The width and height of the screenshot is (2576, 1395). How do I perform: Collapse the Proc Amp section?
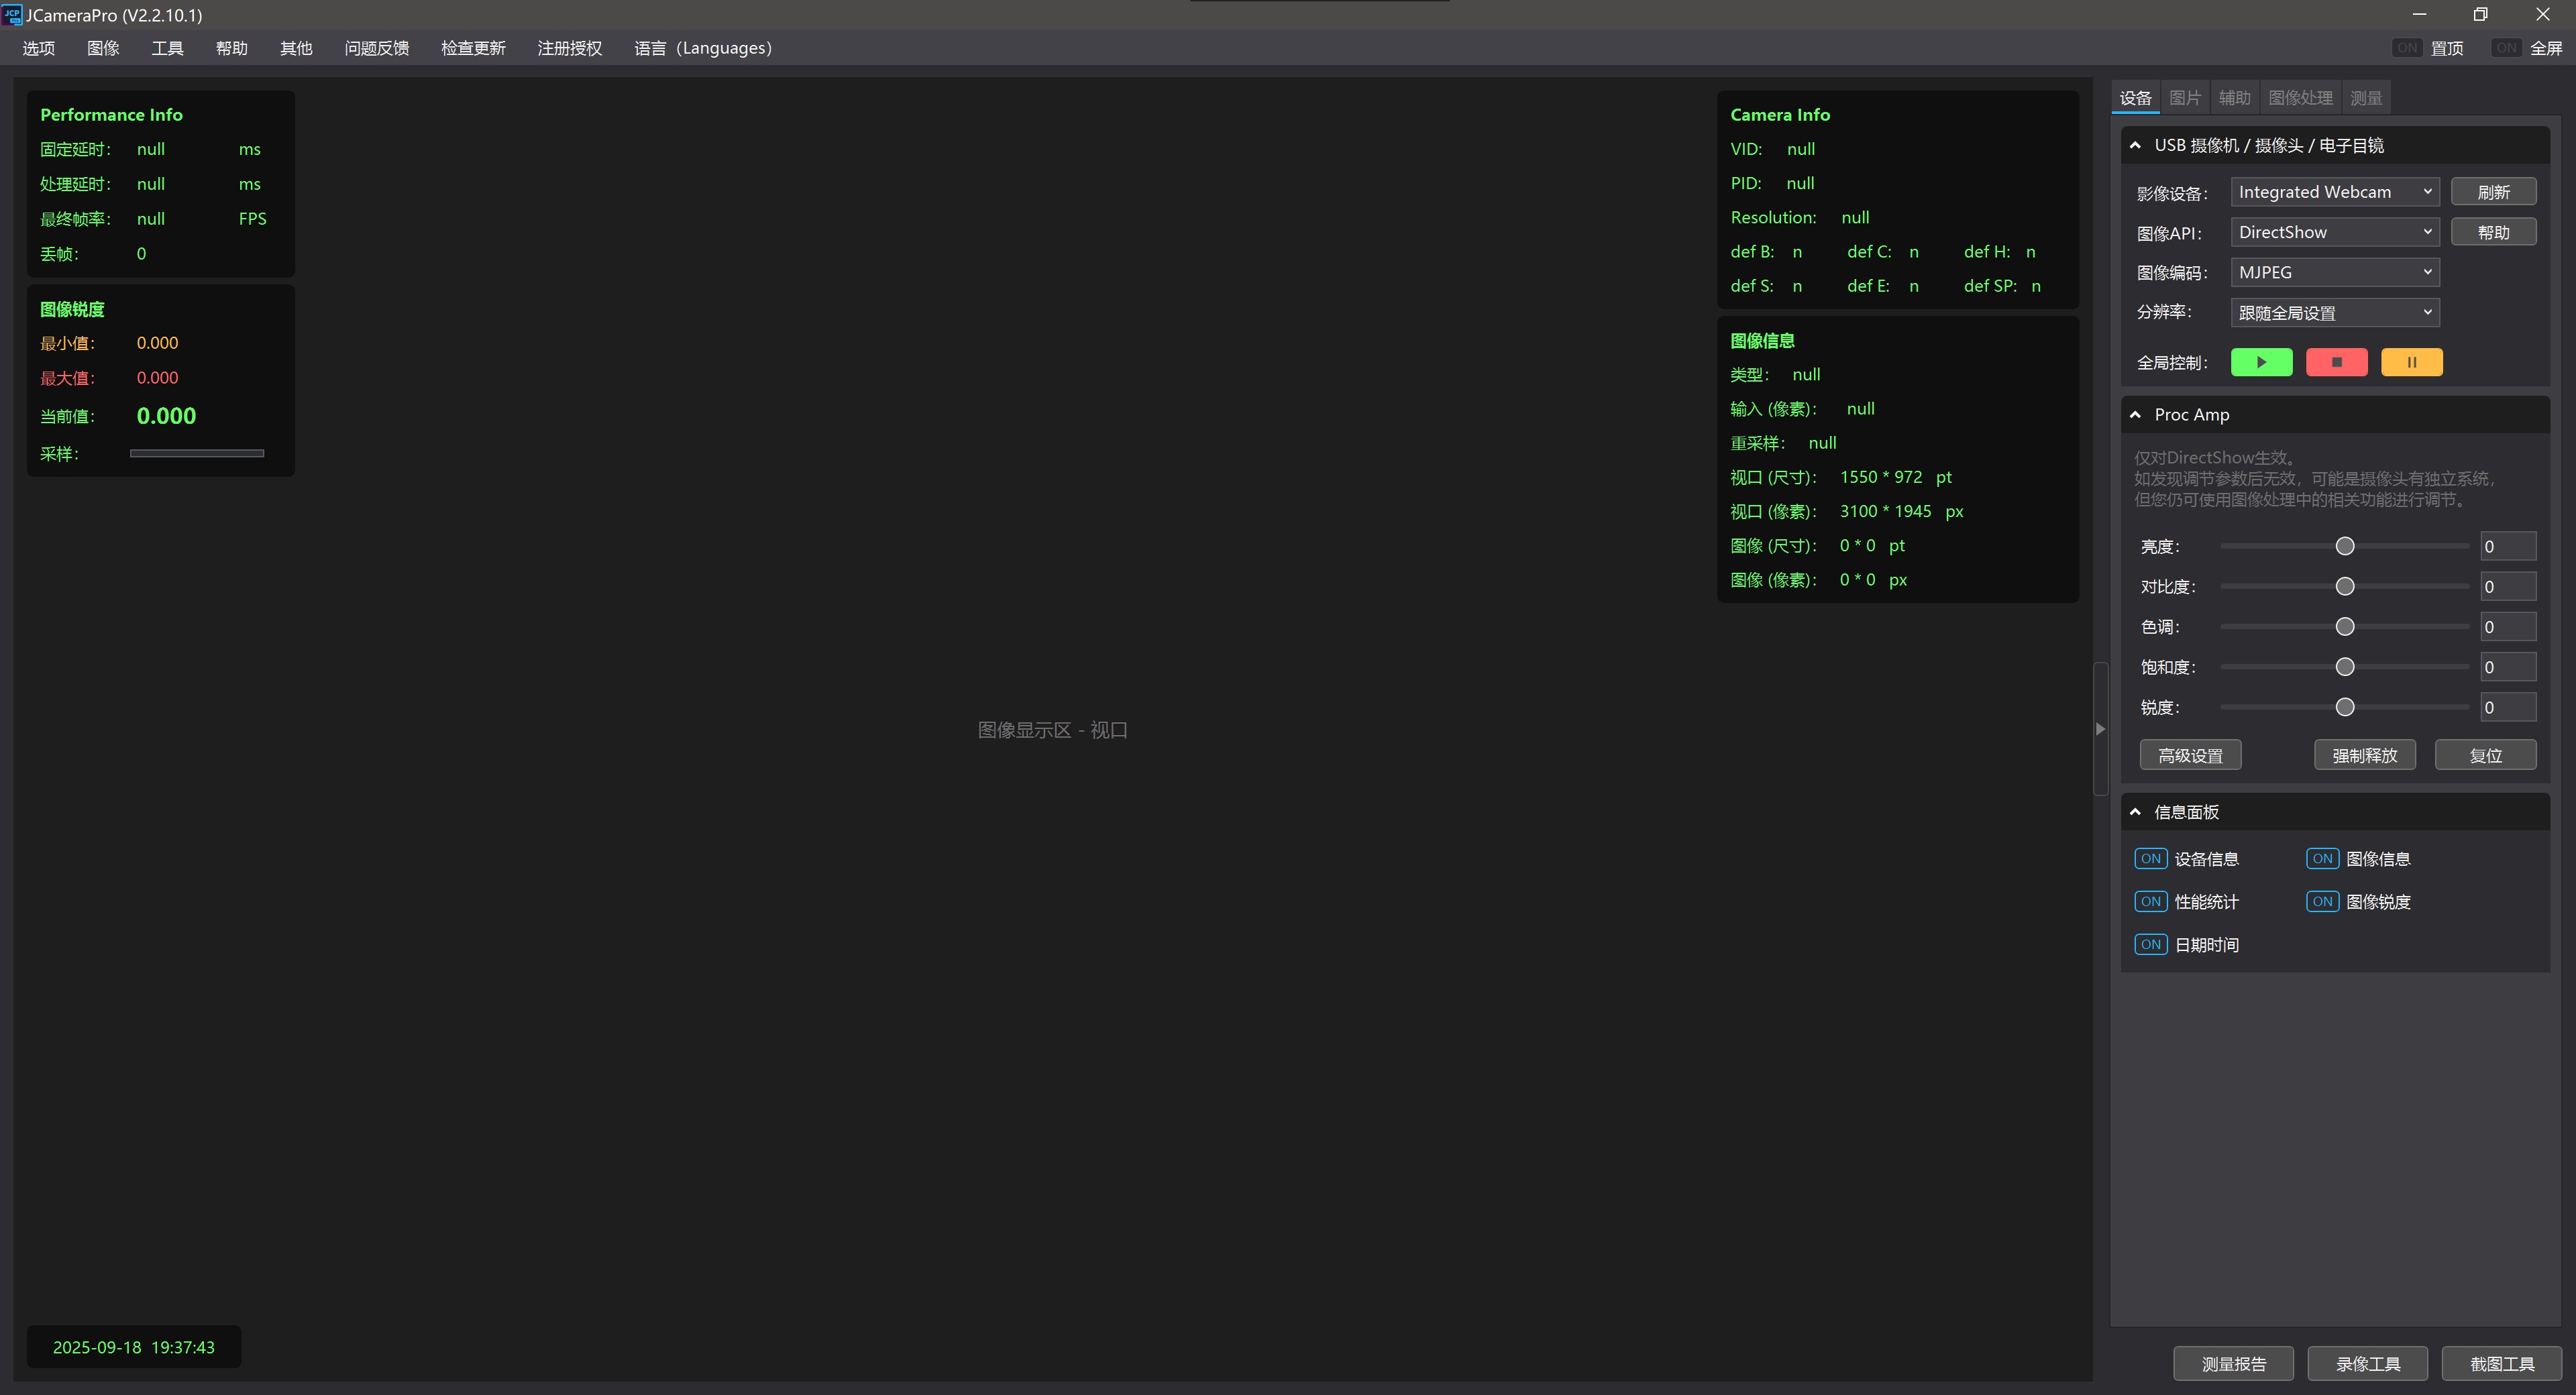click(2135, 415)
